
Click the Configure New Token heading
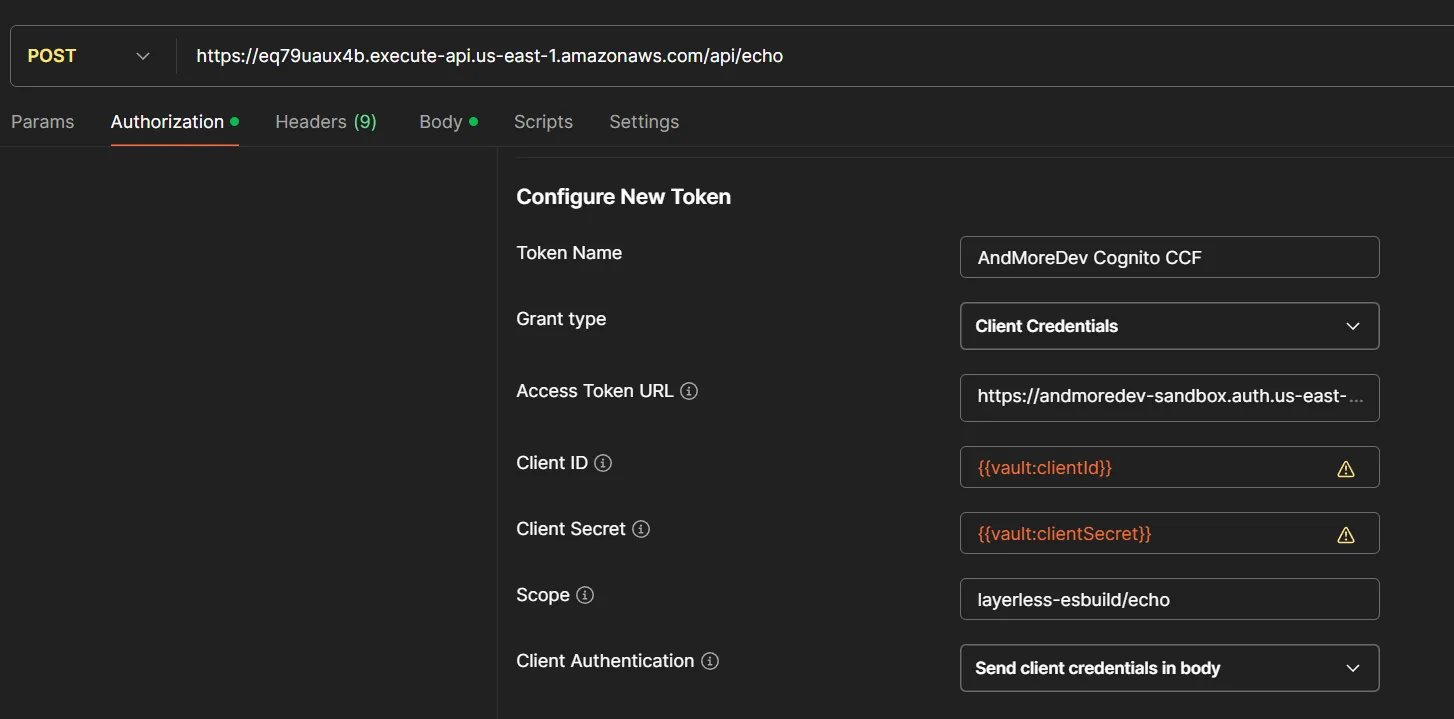tap(623, 197)
